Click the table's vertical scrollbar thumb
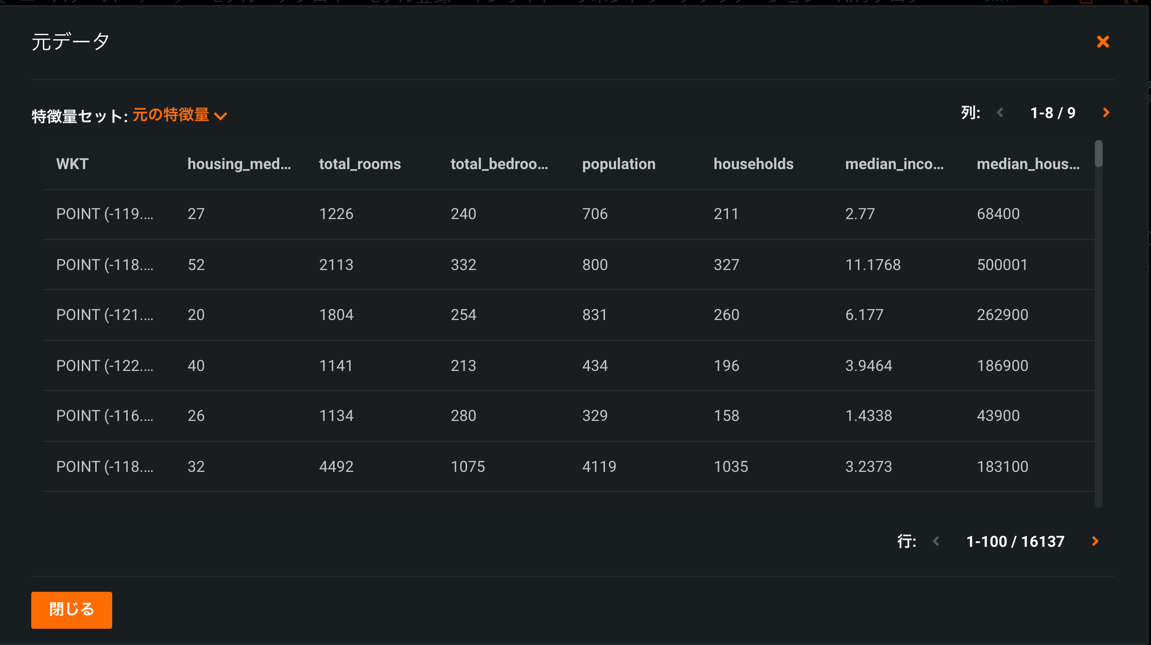The height and width of the screenshot is (645, 1151). point(1098,154)
